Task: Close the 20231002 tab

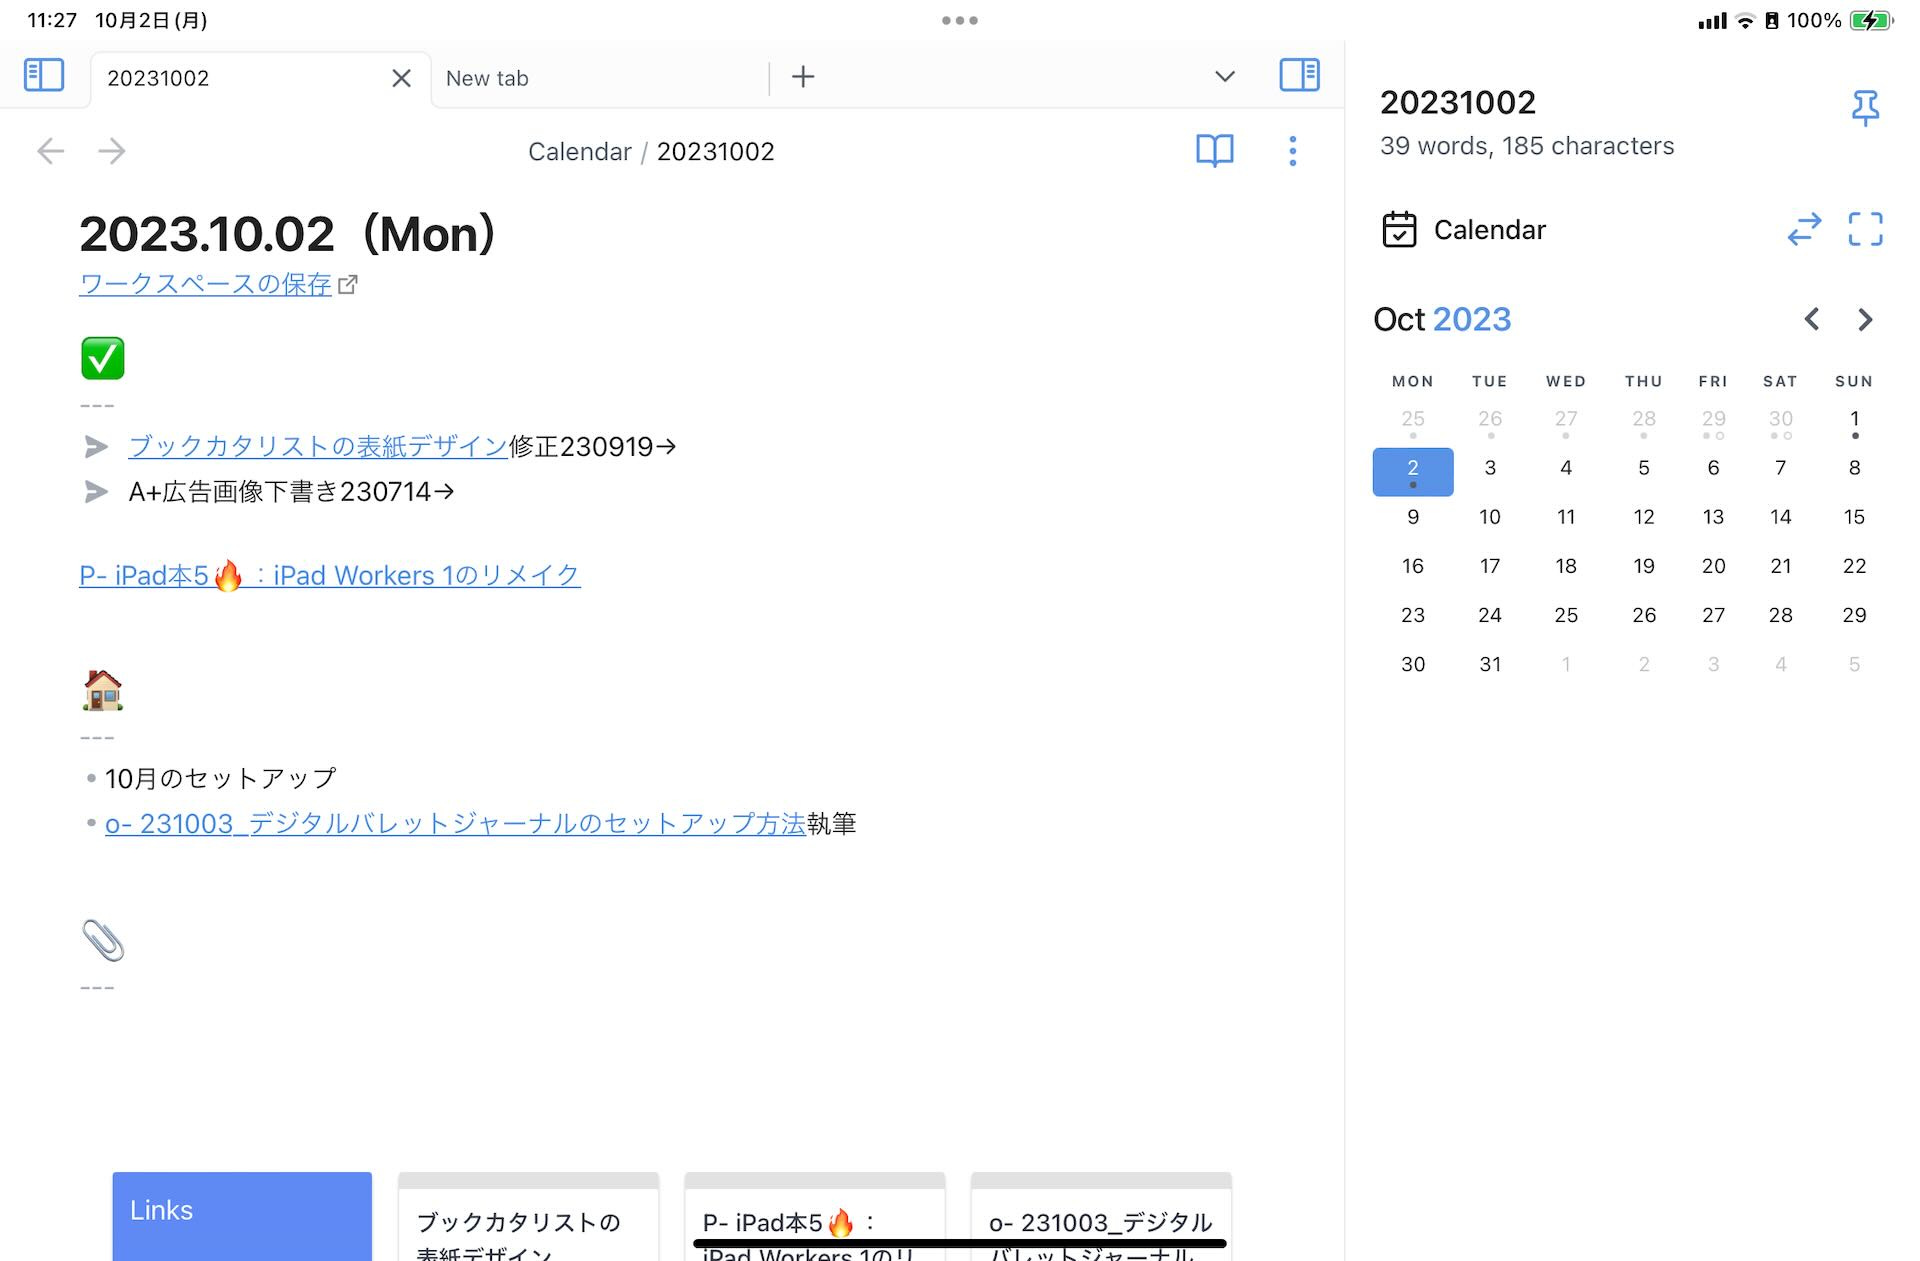Action: tap(401, 78)
